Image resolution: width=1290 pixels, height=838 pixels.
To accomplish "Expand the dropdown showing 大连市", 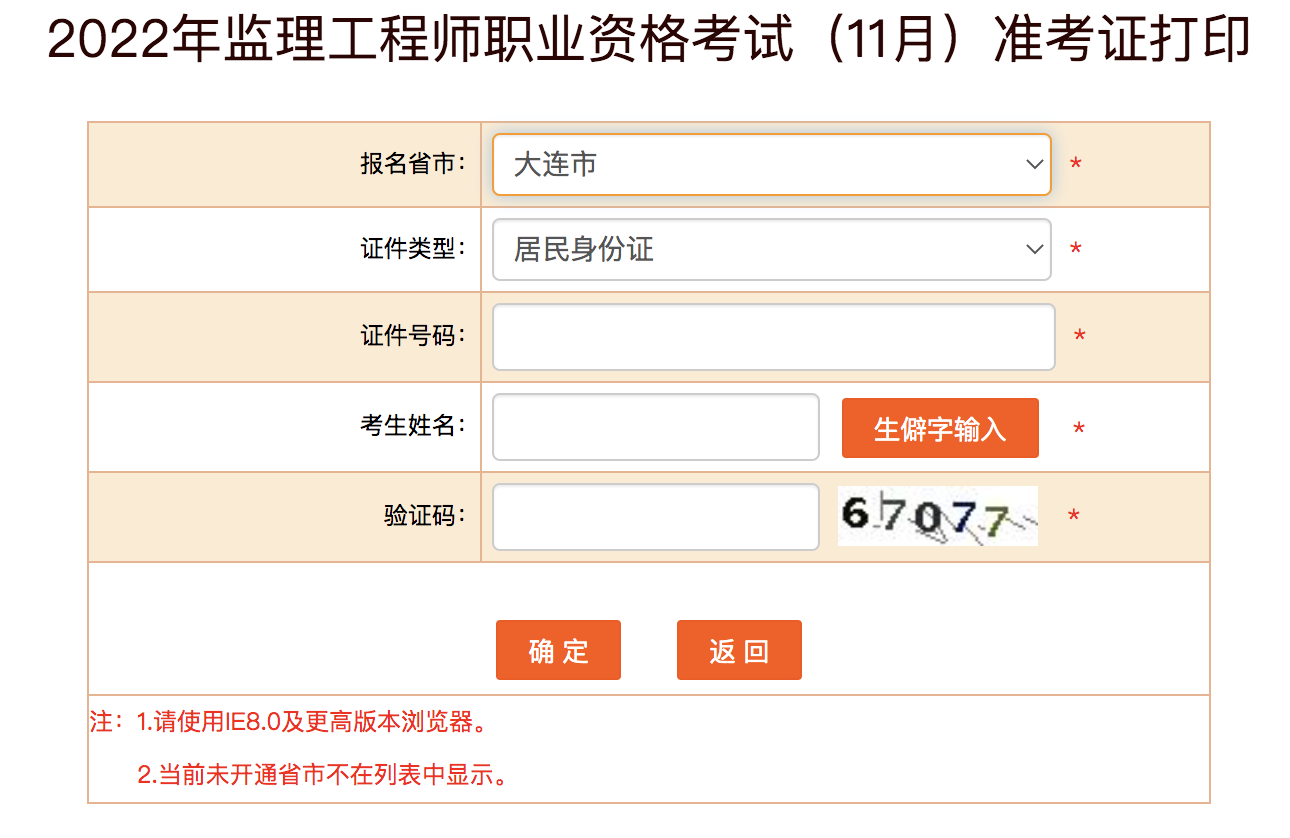I will click(x=1033, y=164).
